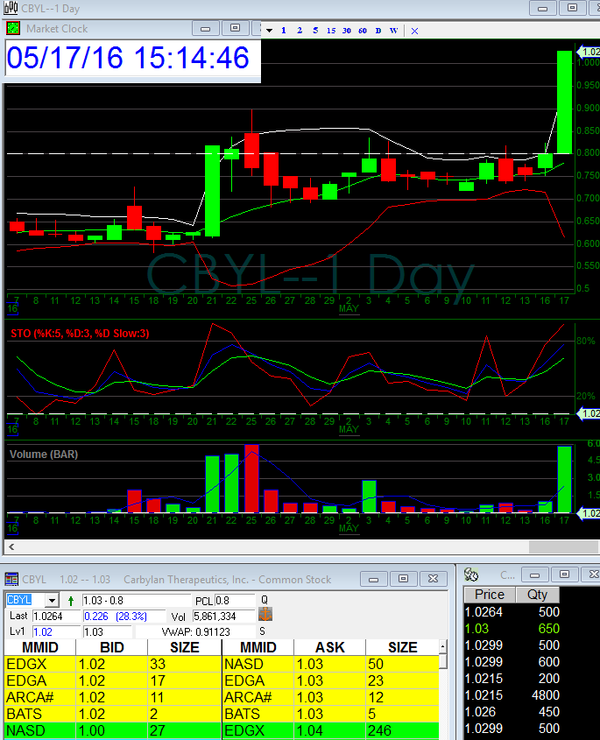Click the tallest red volume bar on the 25th
The width and height of the screenshot is (600, 740).
(x=252, y=479)
